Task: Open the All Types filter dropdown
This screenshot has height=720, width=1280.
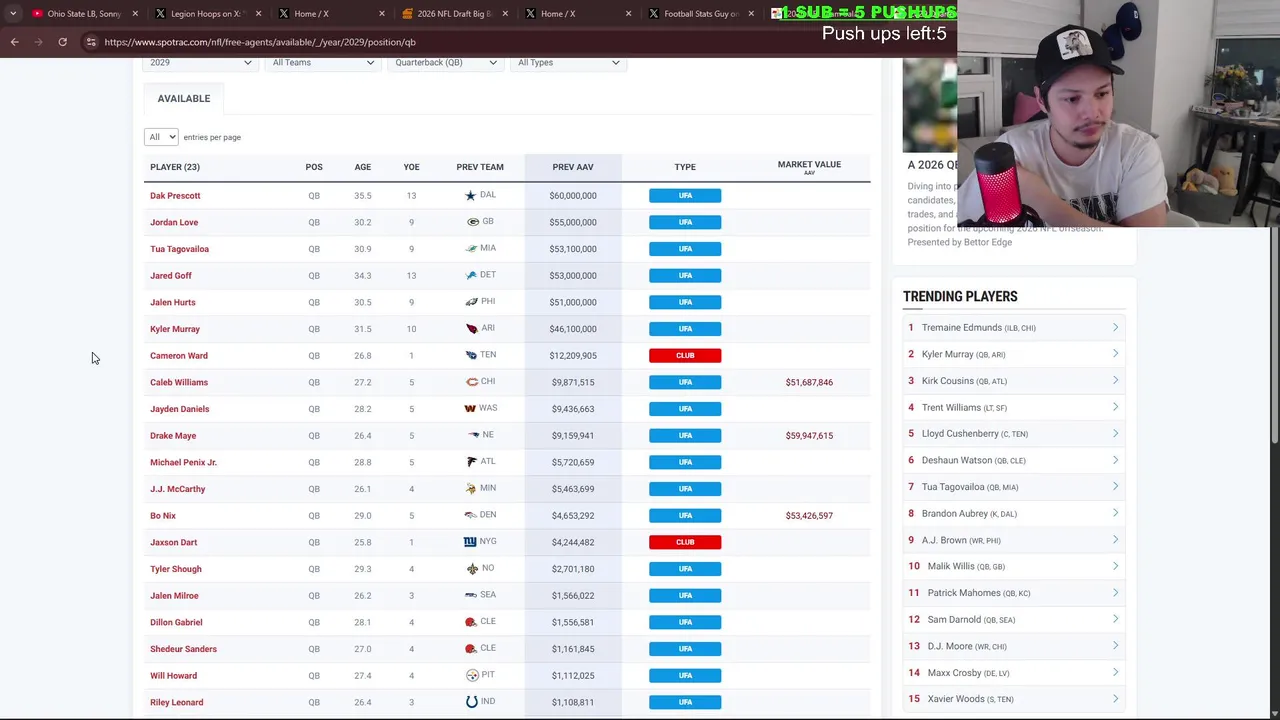Action: coord(568,62)
